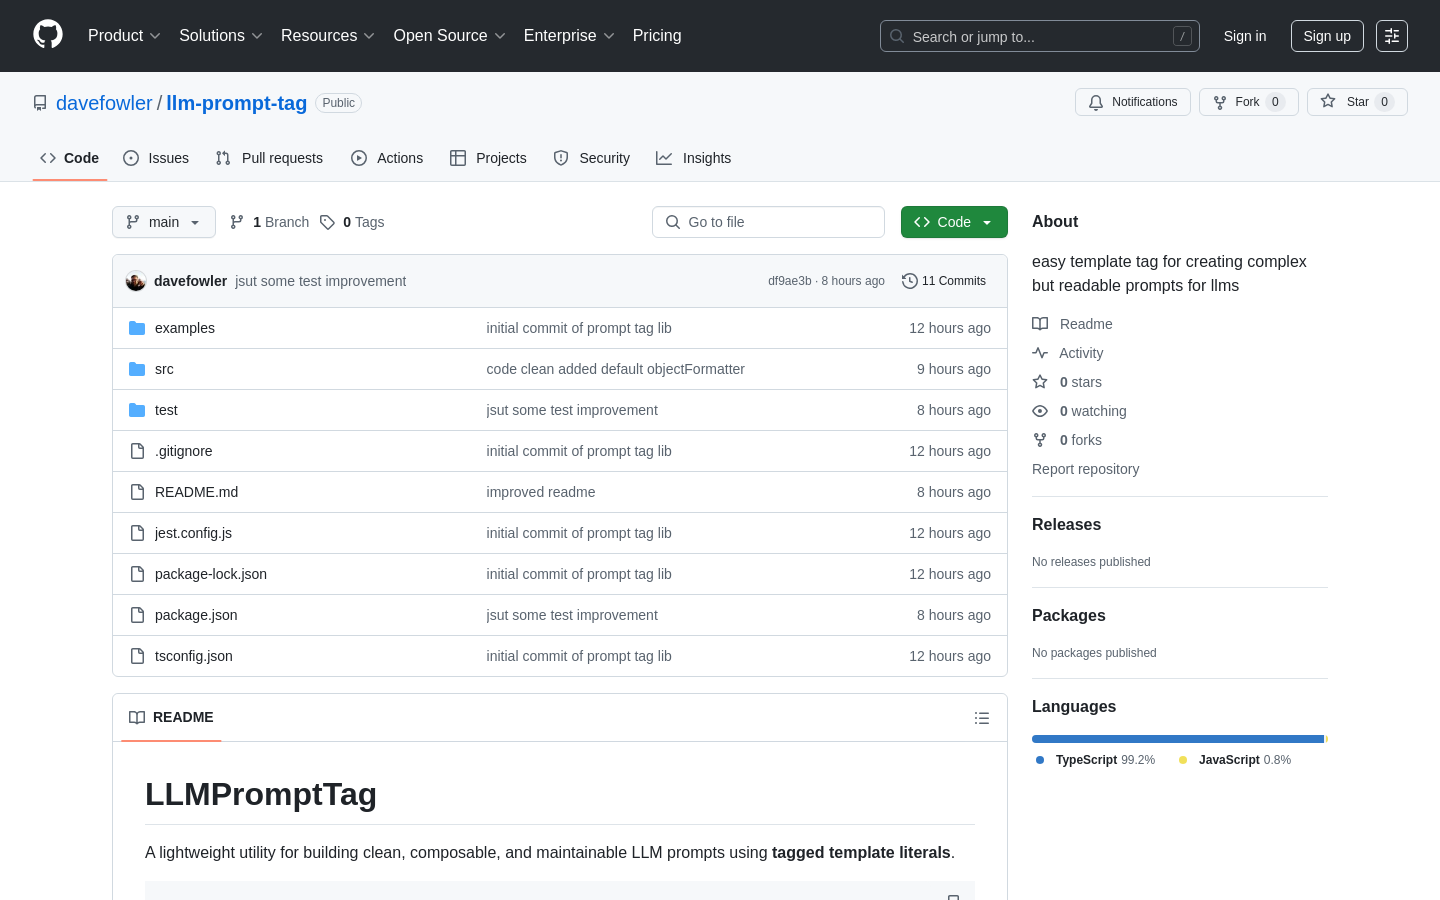
Task: Open the GitHub homepage logo
Action: (48, 35)
